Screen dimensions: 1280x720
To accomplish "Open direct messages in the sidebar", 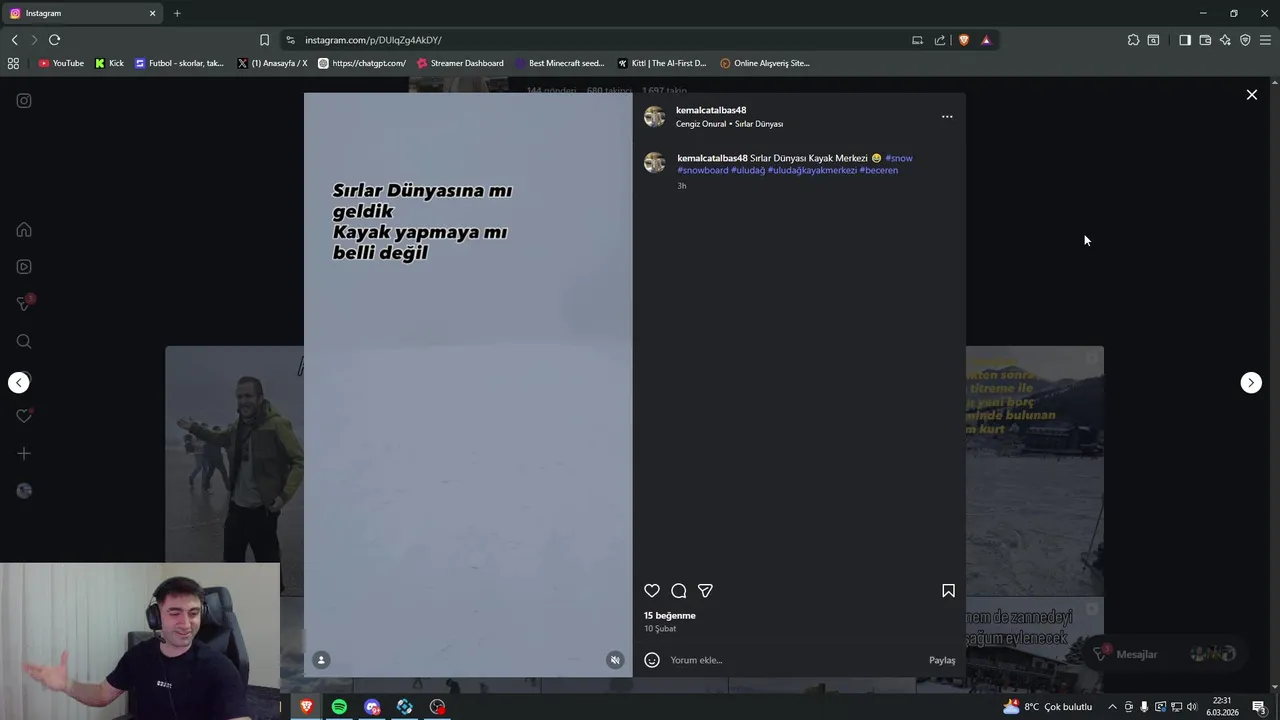I will pyautogui.click(x=24, y=304).
